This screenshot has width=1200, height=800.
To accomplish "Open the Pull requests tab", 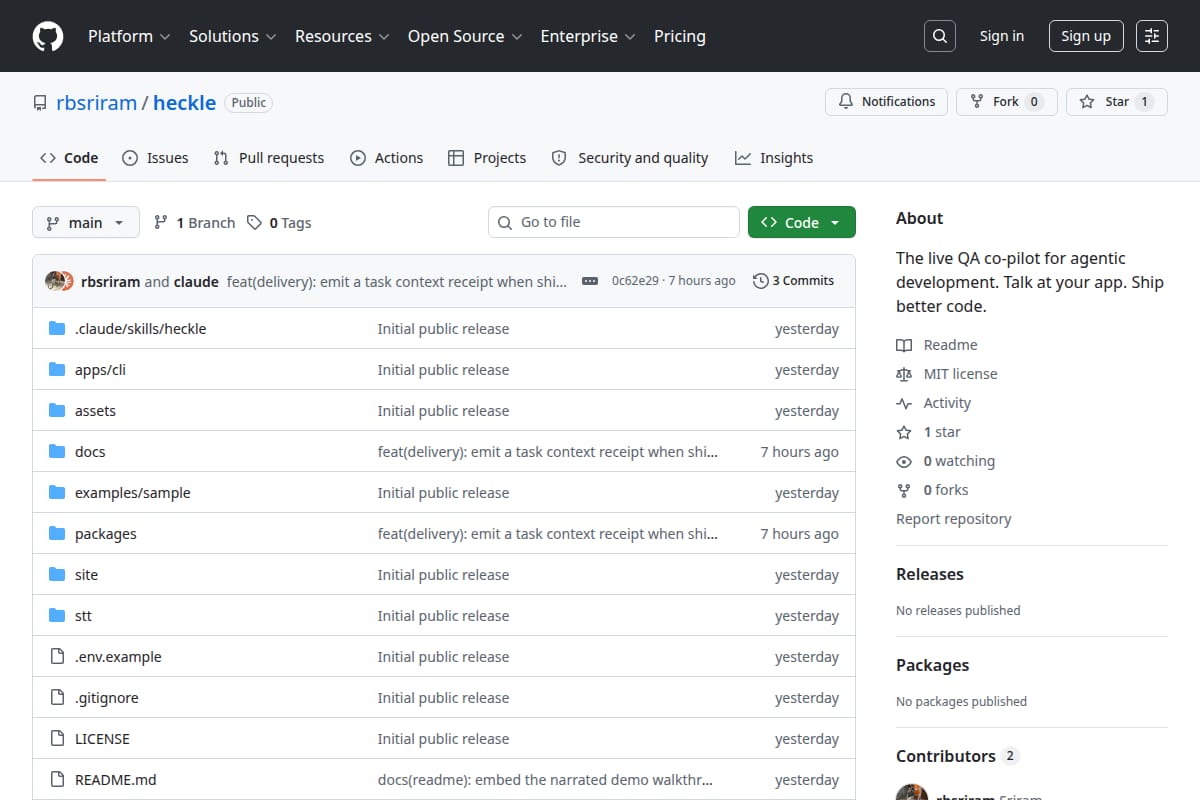I will pos(269,158).
